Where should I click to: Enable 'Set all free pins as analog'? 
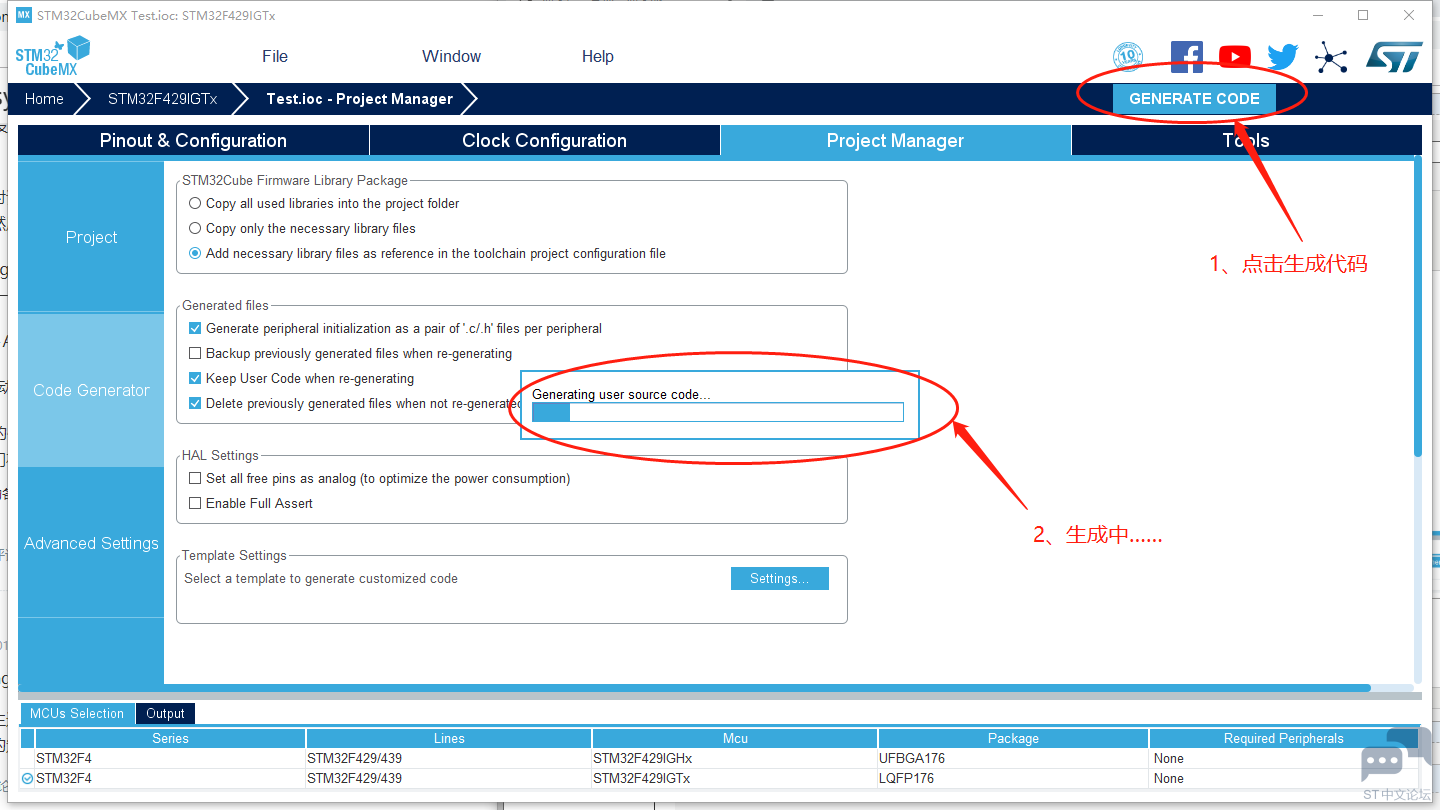tap(195, 478)
